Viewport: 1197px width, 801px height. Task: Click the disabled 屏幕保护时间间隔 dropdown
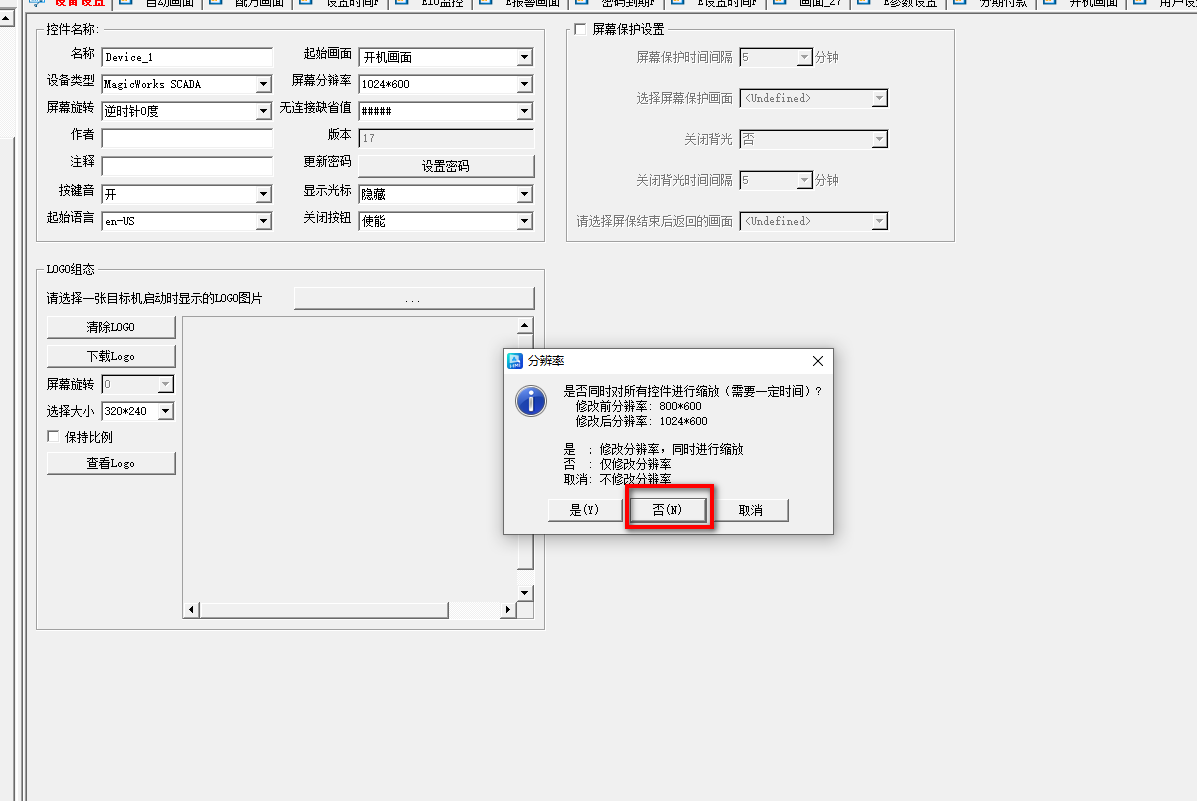[776, 57]
